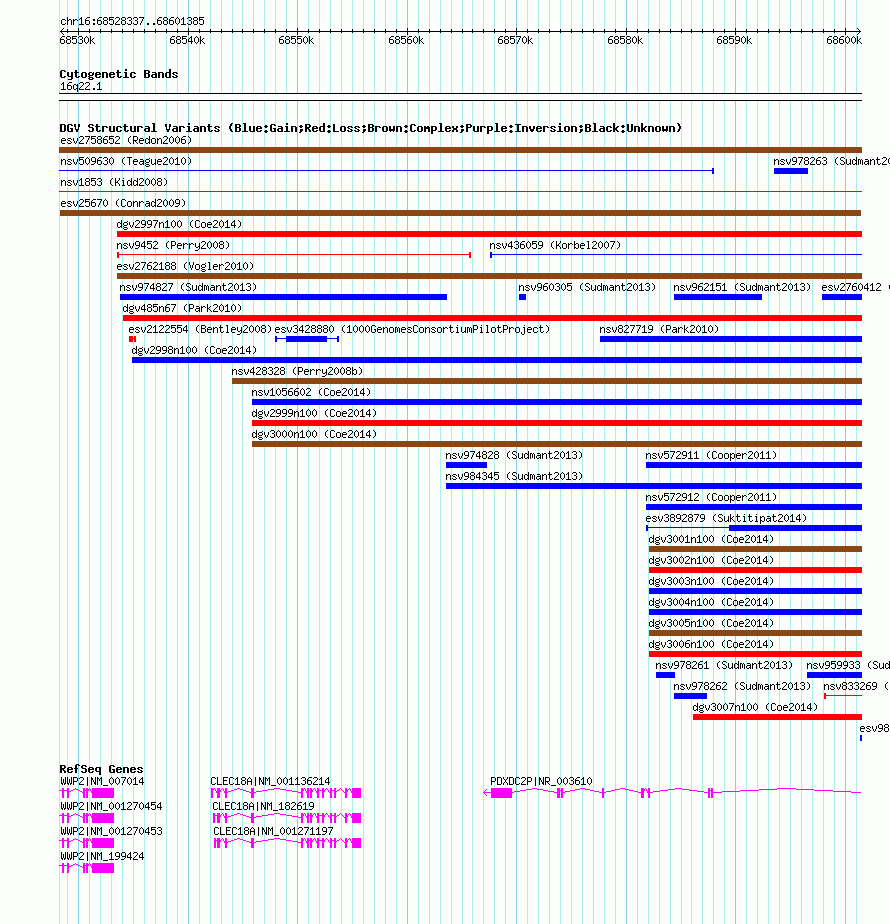
Task: Click the nsv974827 (Sudmant2013) label
Action: (x=188, y=288)
